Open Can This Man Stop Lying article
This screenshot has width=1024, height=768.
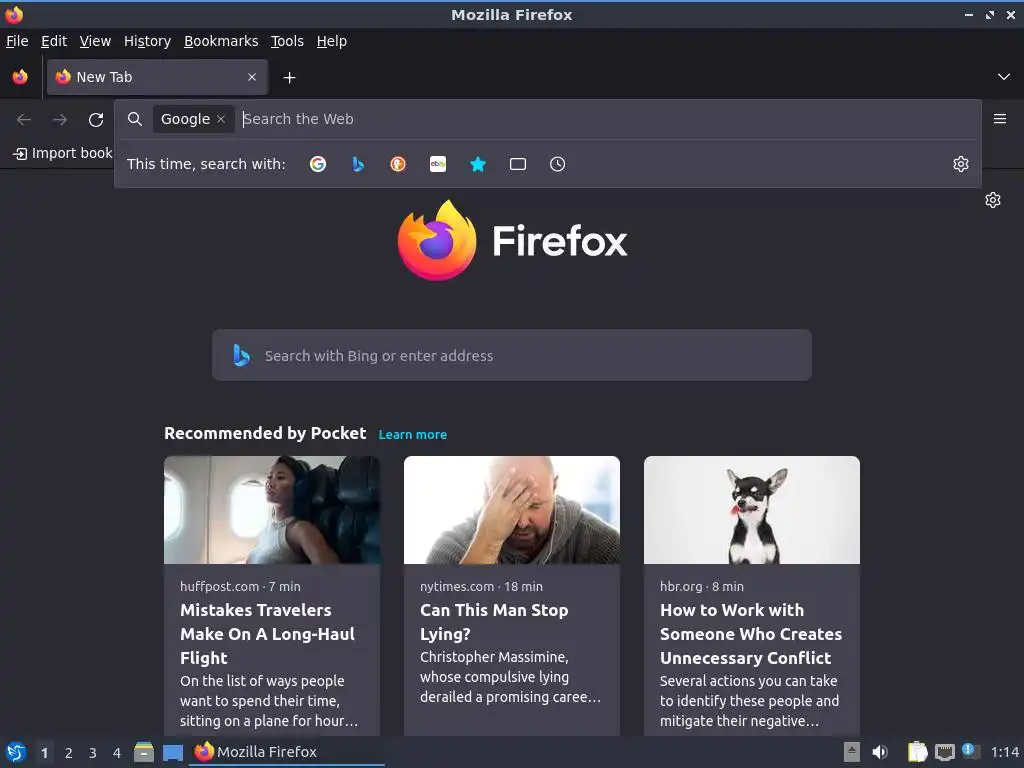pyautogui.click(x=494, y=622)
